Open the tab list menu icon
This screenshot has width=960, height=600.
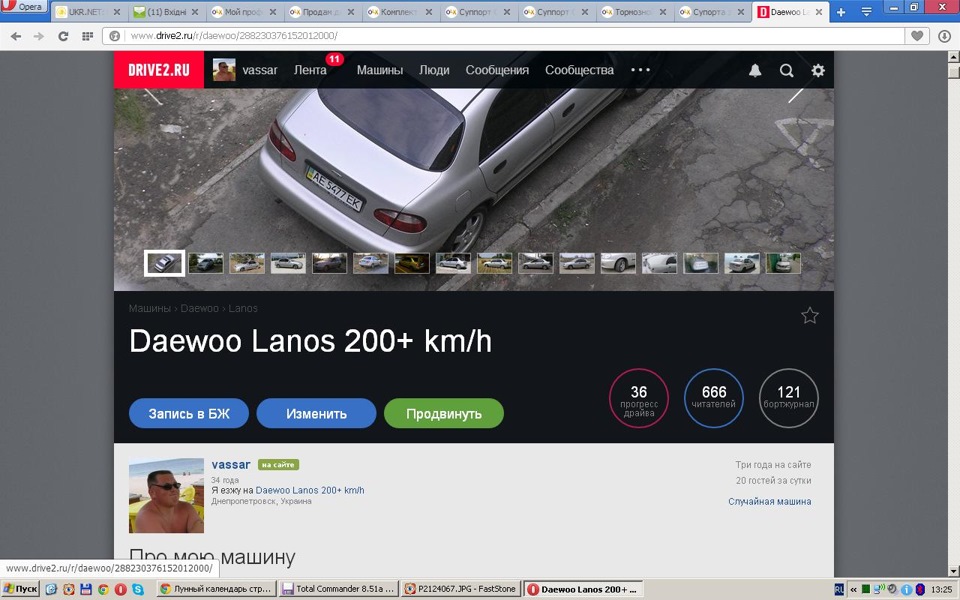[x=866, y=12]
